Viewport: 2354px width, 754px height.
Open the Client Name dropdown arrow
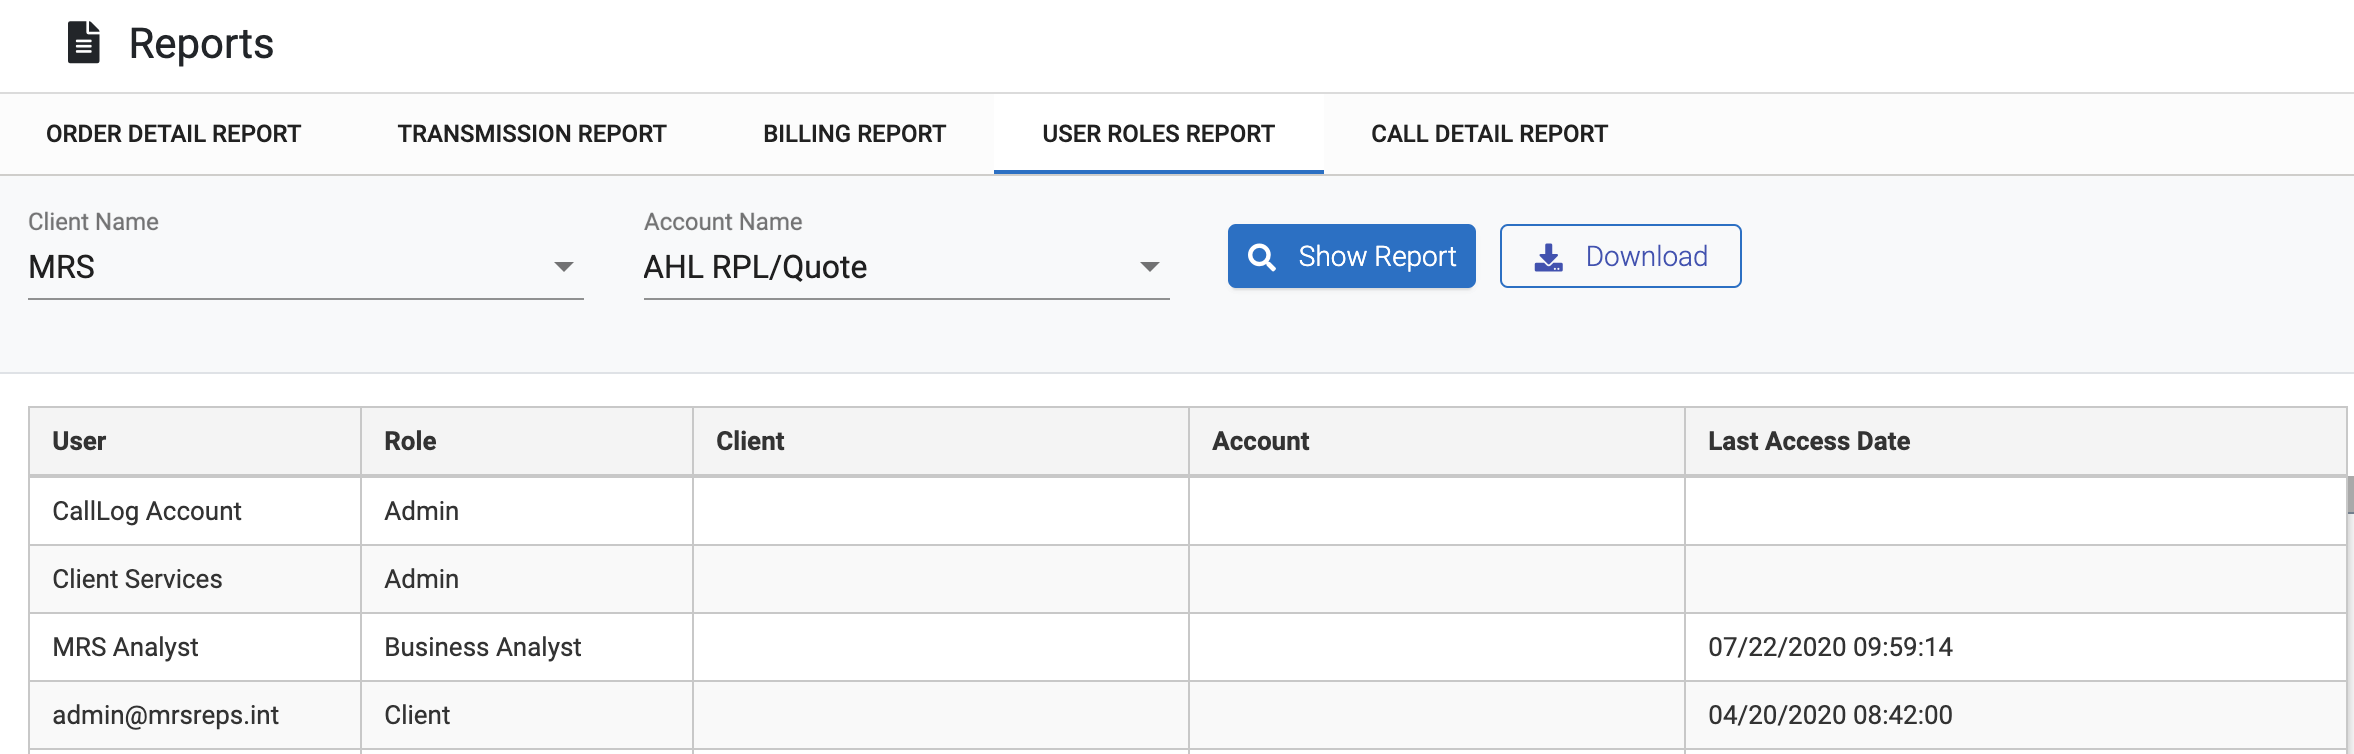coord(564,267)
